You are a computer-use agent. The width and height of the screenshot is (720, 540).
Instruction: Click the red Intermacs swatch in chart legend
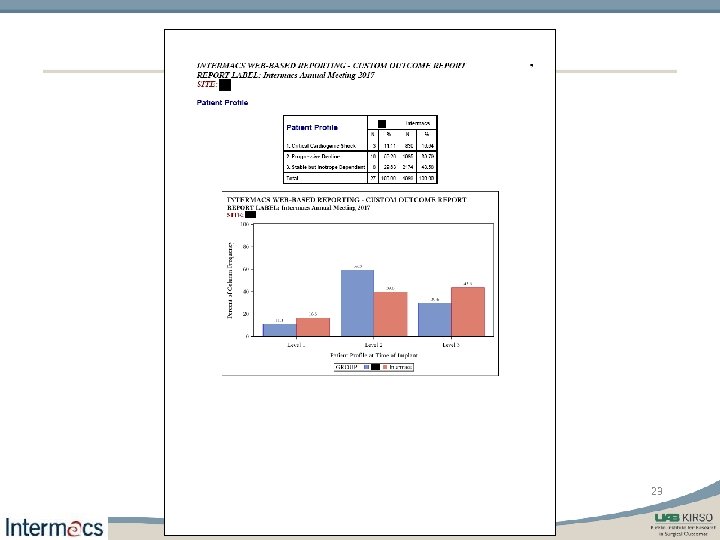click(385, 367)
